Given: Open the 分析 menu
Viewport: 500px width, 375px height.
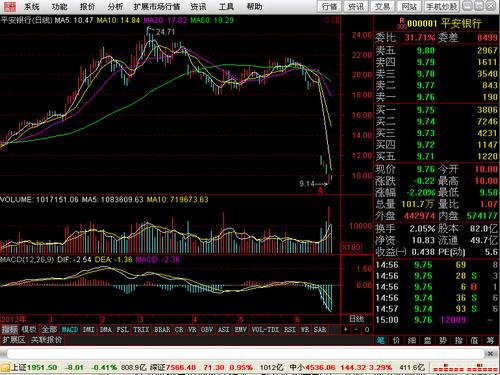Looking at the screenshot, I should 115,7.
